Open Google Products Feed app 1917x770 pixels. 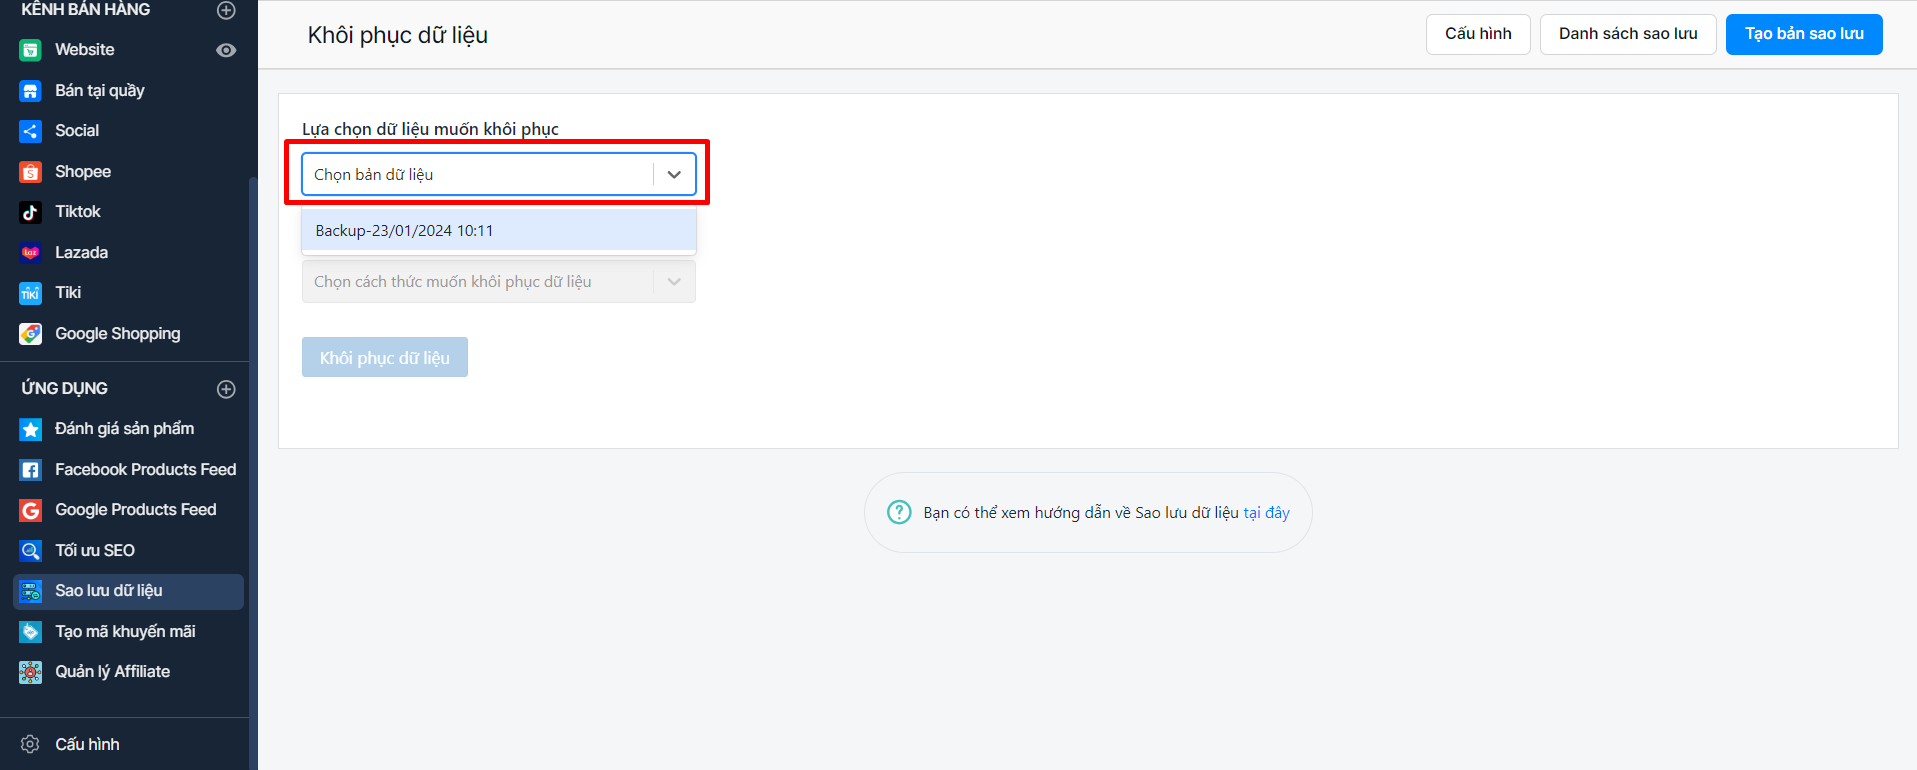136,510
